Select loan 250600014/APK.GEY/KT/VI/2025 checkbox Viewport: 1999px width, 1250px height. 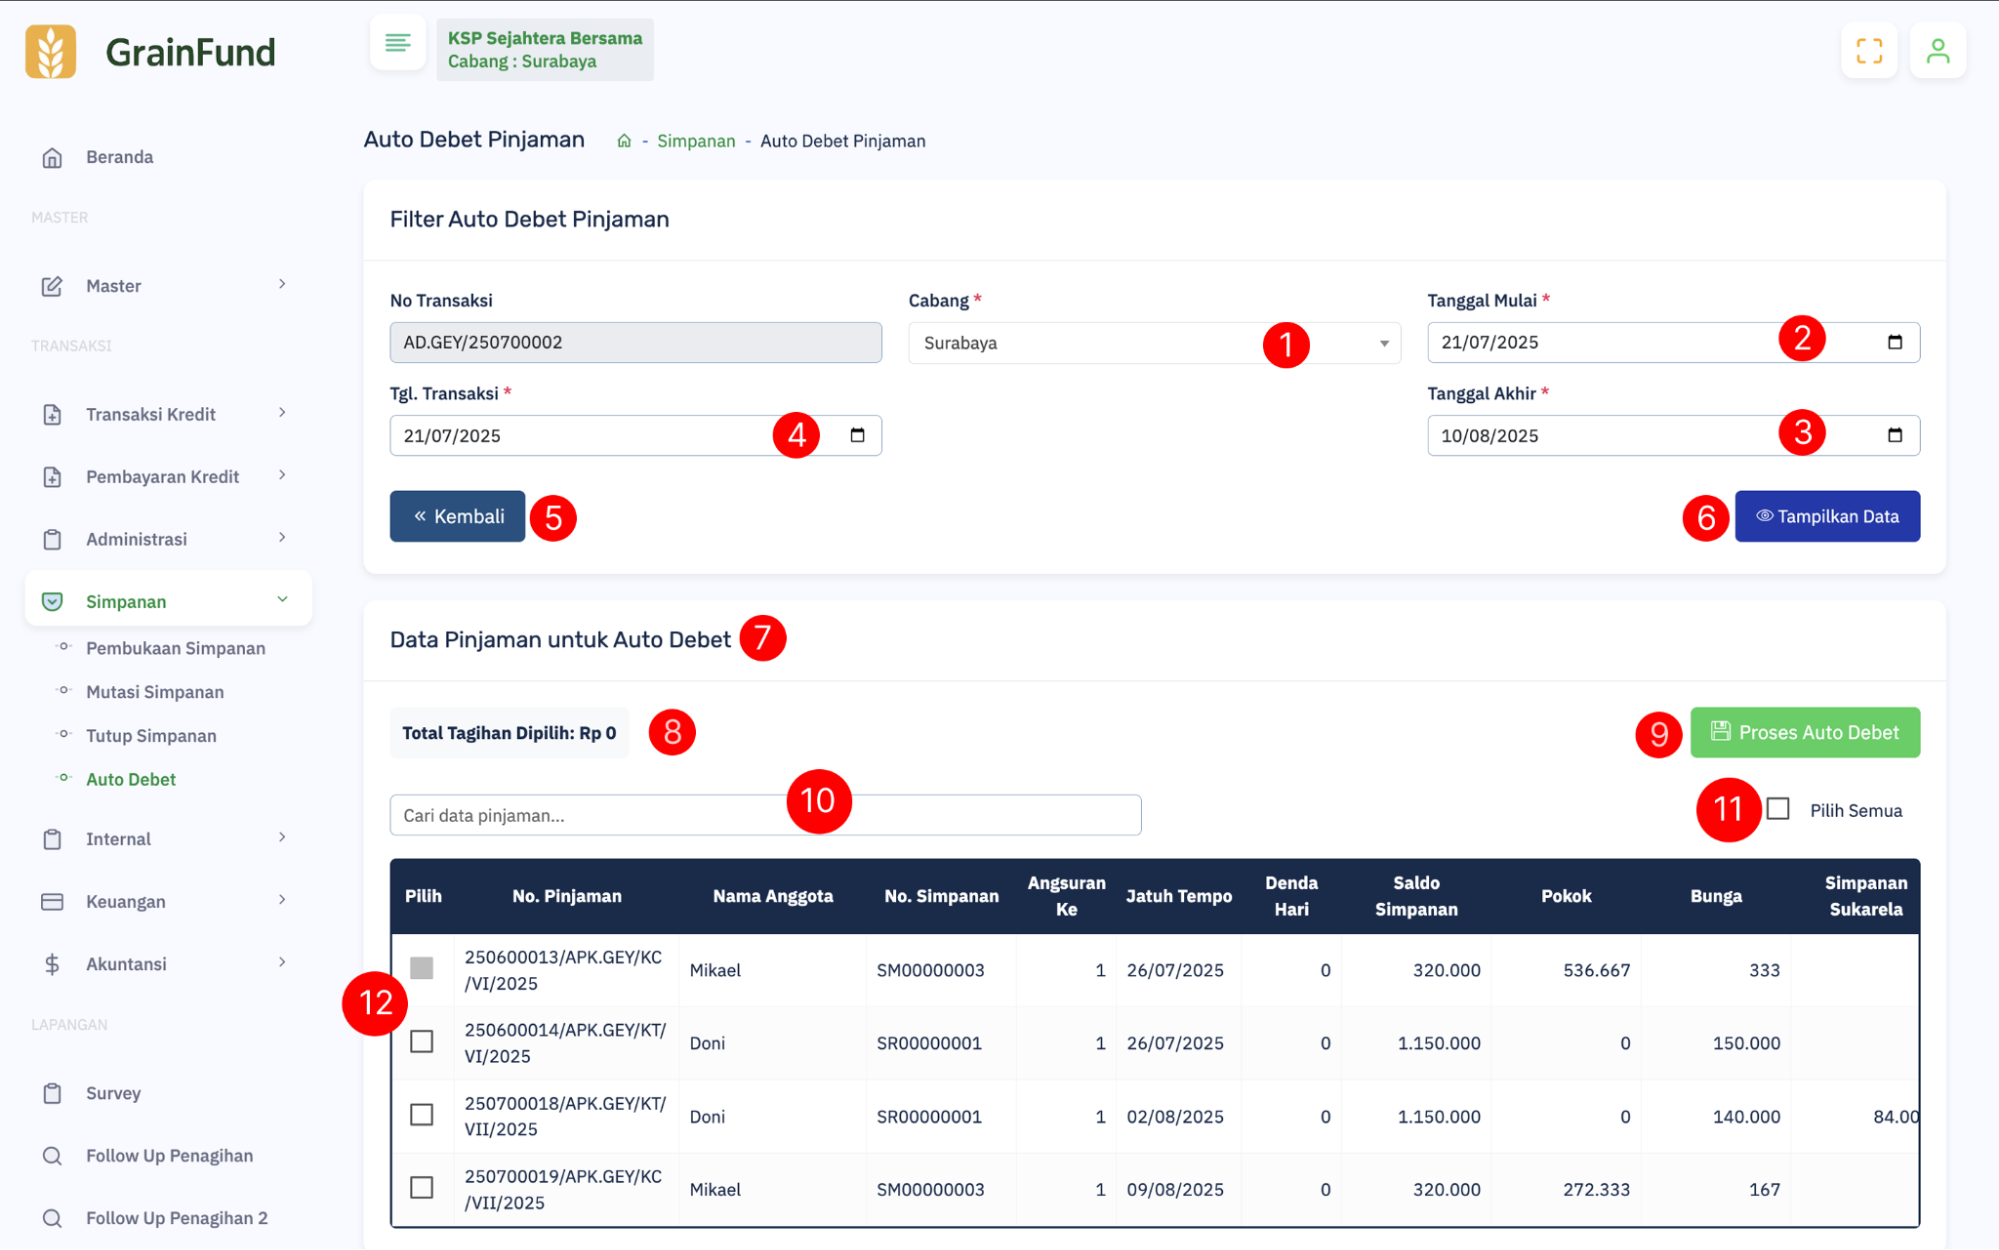click(422, 1042)
